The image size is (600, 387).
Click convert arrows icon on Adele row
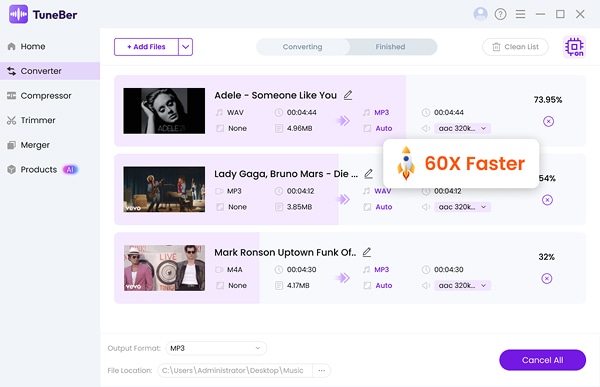point(343,121)
